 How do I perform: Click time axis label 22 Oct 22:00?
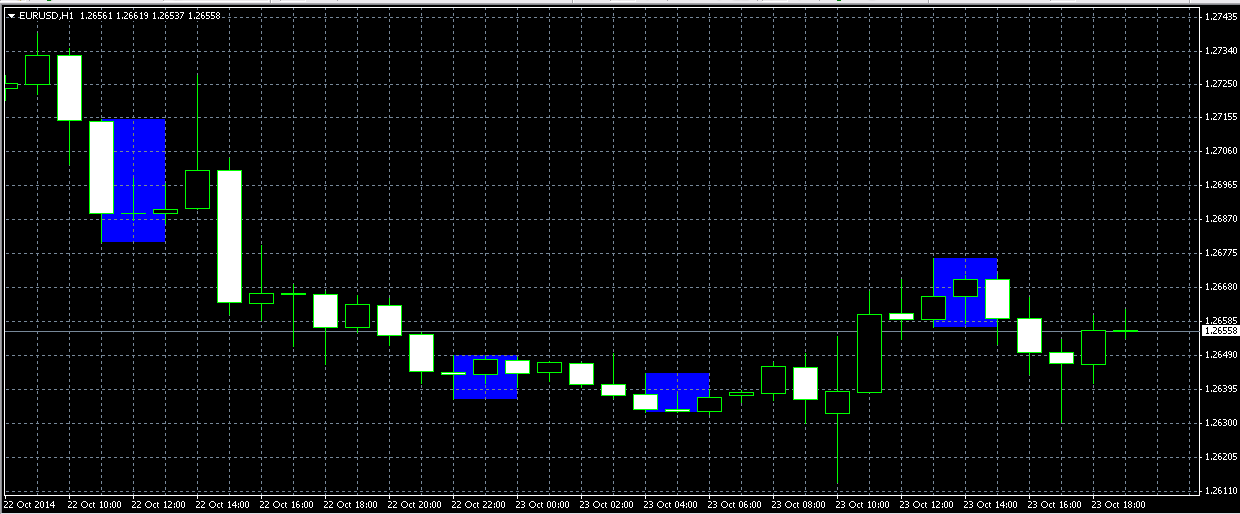pos(478,505)
